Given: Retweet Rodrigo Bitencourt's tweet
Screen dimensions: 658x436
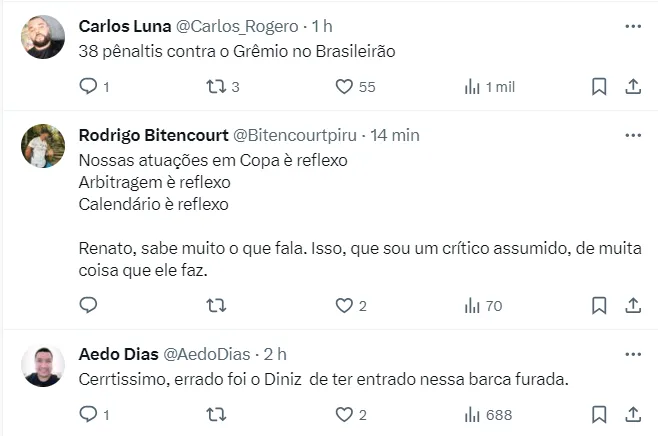Looking at the screenshot, I should coord(216,305).
